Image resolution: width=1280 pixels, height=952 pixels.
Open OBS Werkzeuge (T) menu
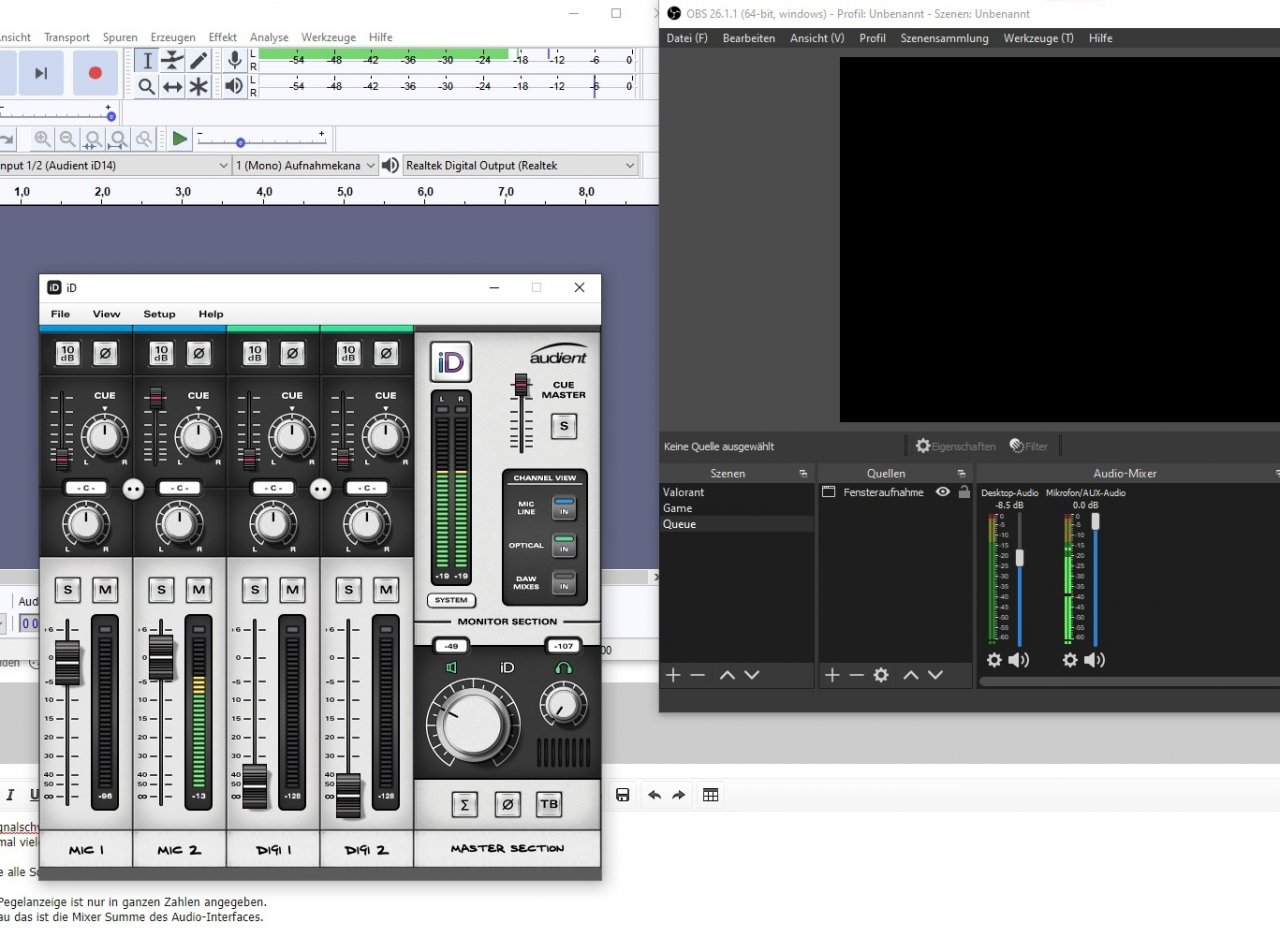tap(1038, 38)
